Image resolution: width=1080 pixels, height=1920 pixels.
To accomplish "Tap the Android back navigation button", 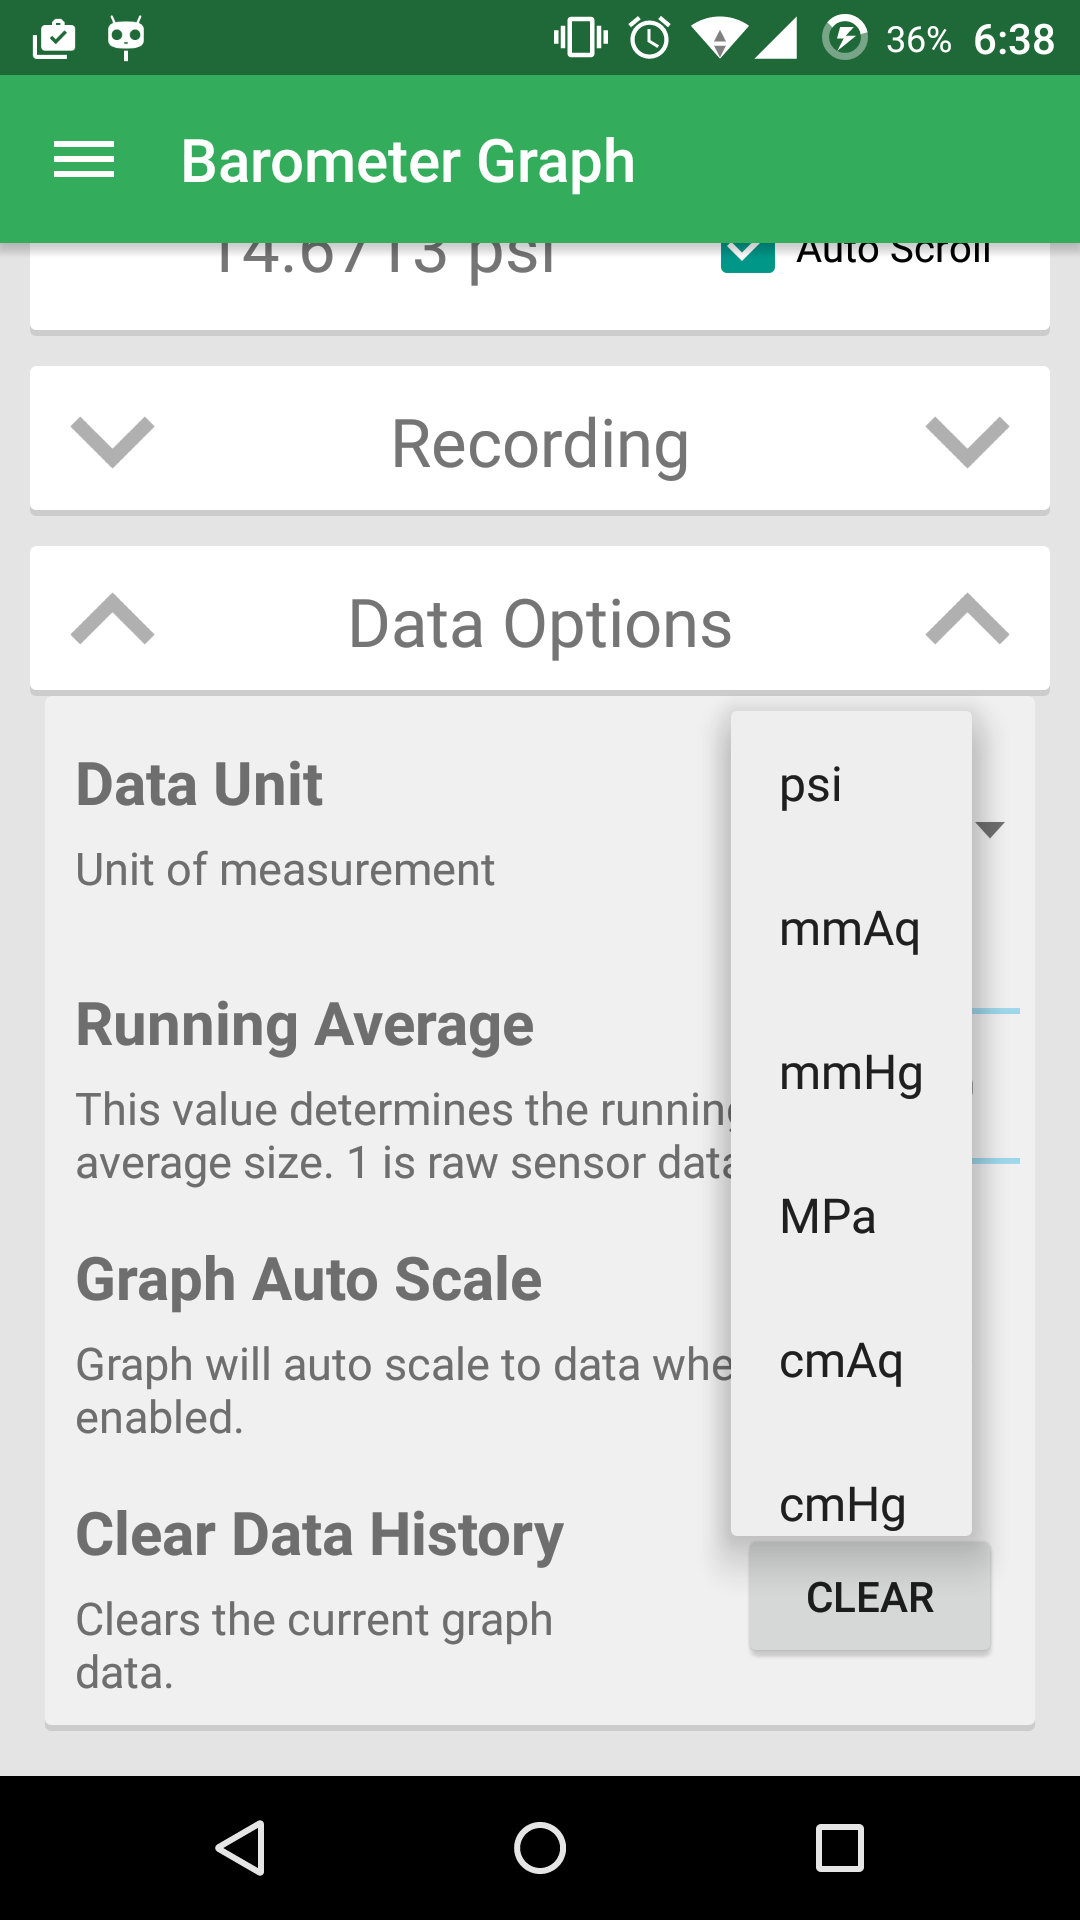I will (240, 1847).
